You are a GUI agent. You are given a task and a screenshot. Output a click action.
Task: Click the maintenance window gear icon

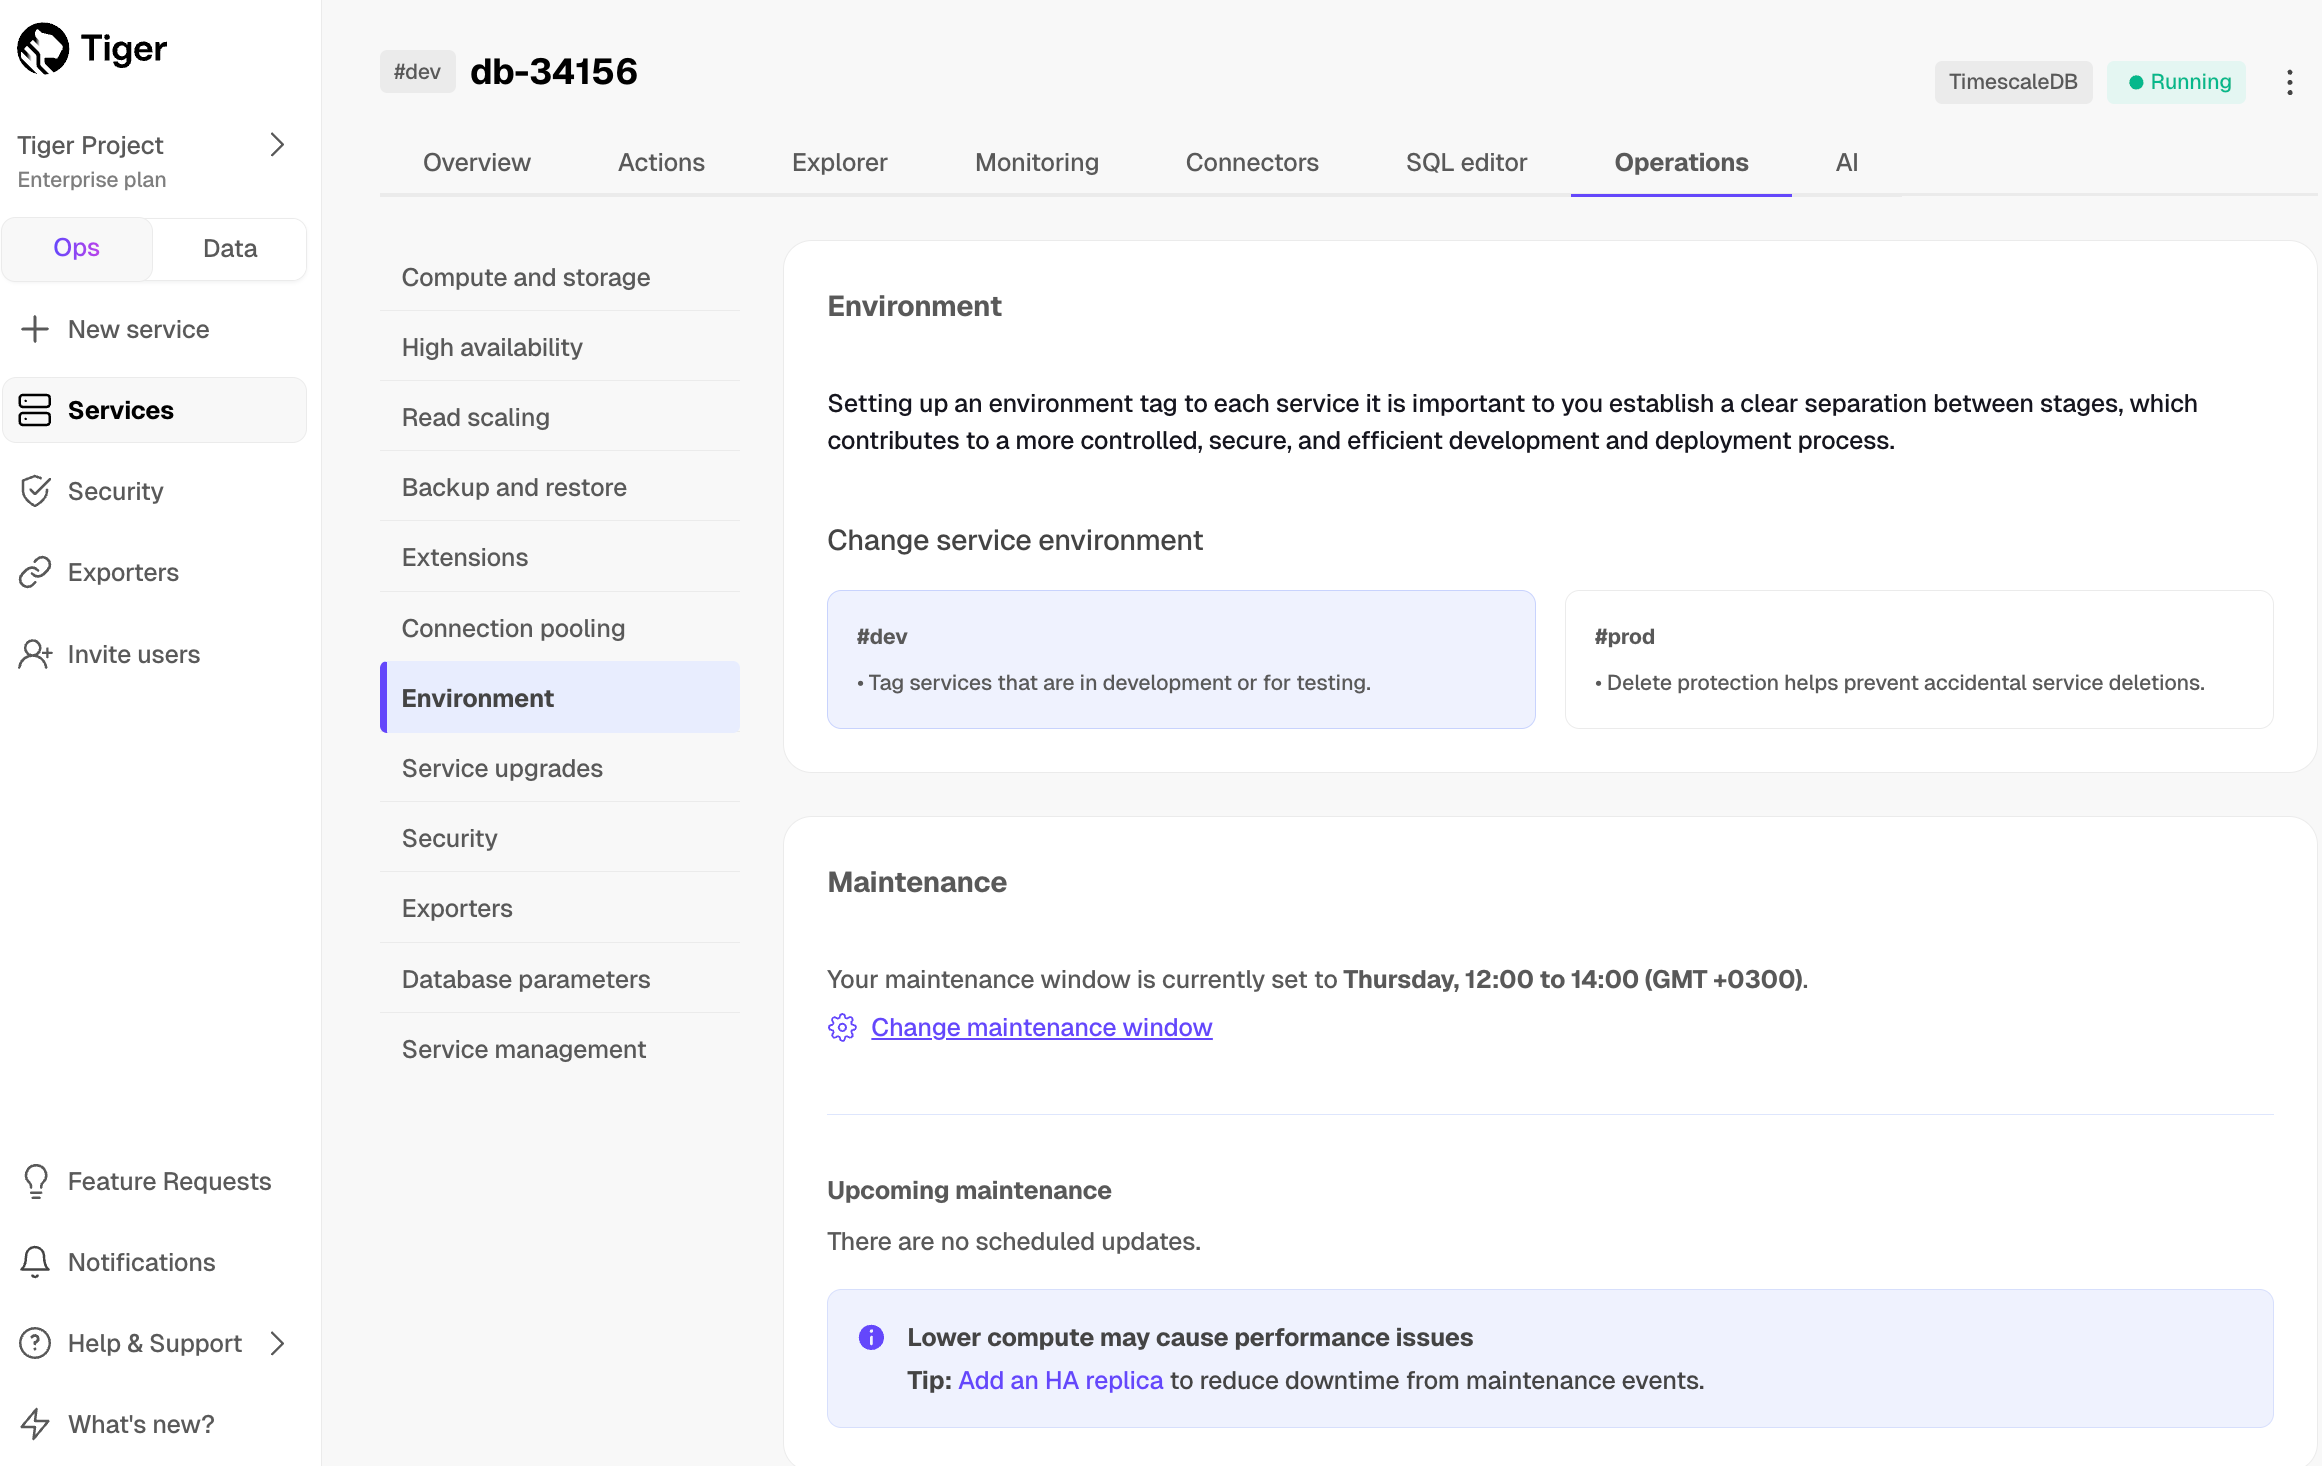[842, 1027]
